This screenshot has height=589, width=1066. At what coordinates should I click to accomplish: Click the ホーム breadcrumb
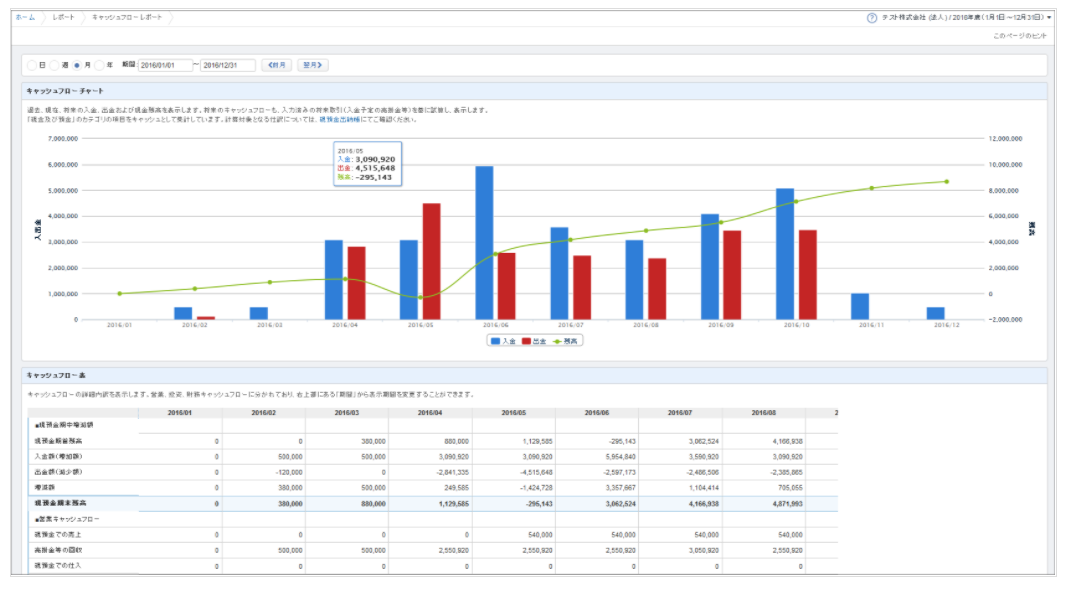[26, 18]
